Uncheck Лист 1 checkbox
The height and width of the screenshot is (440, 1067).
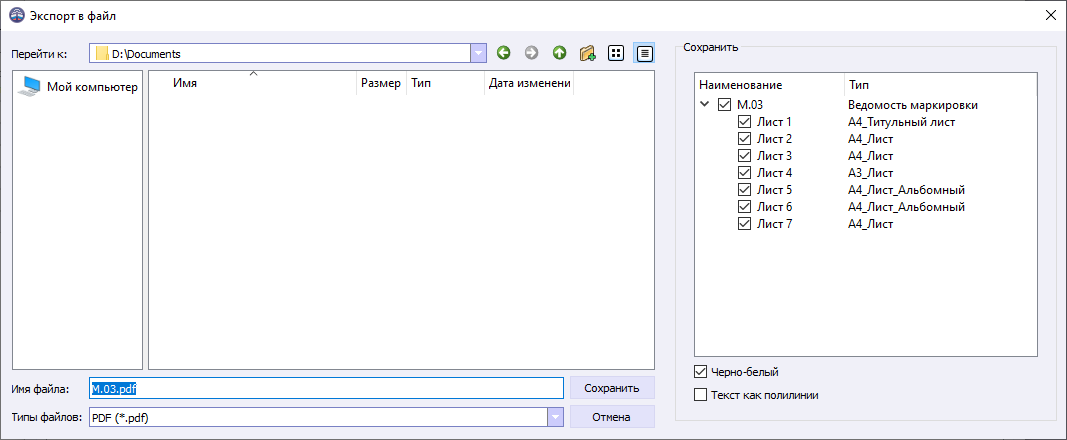[x=744, y=122]
